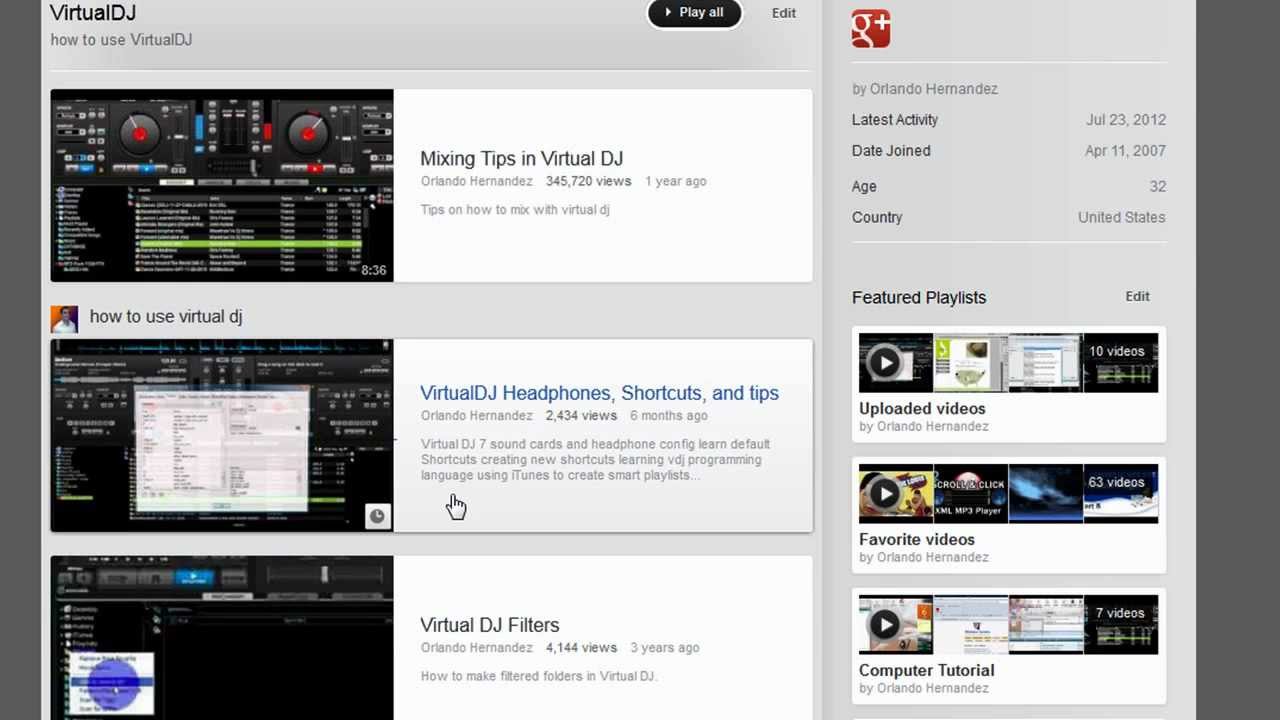Screen dimensions: 1280x720
Task: Click 'by Orlando Hernandez' under Computer Tutorial
Action: pyautogui.click(x=924, y=688)
